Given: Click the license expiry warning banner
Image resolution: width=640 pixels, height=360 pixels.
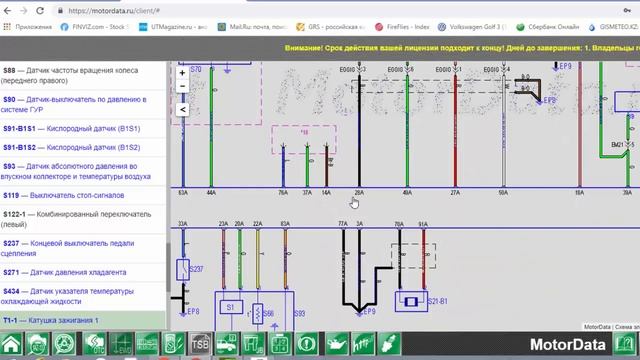Looking at the screenshot, I should (x=462, y=48).
